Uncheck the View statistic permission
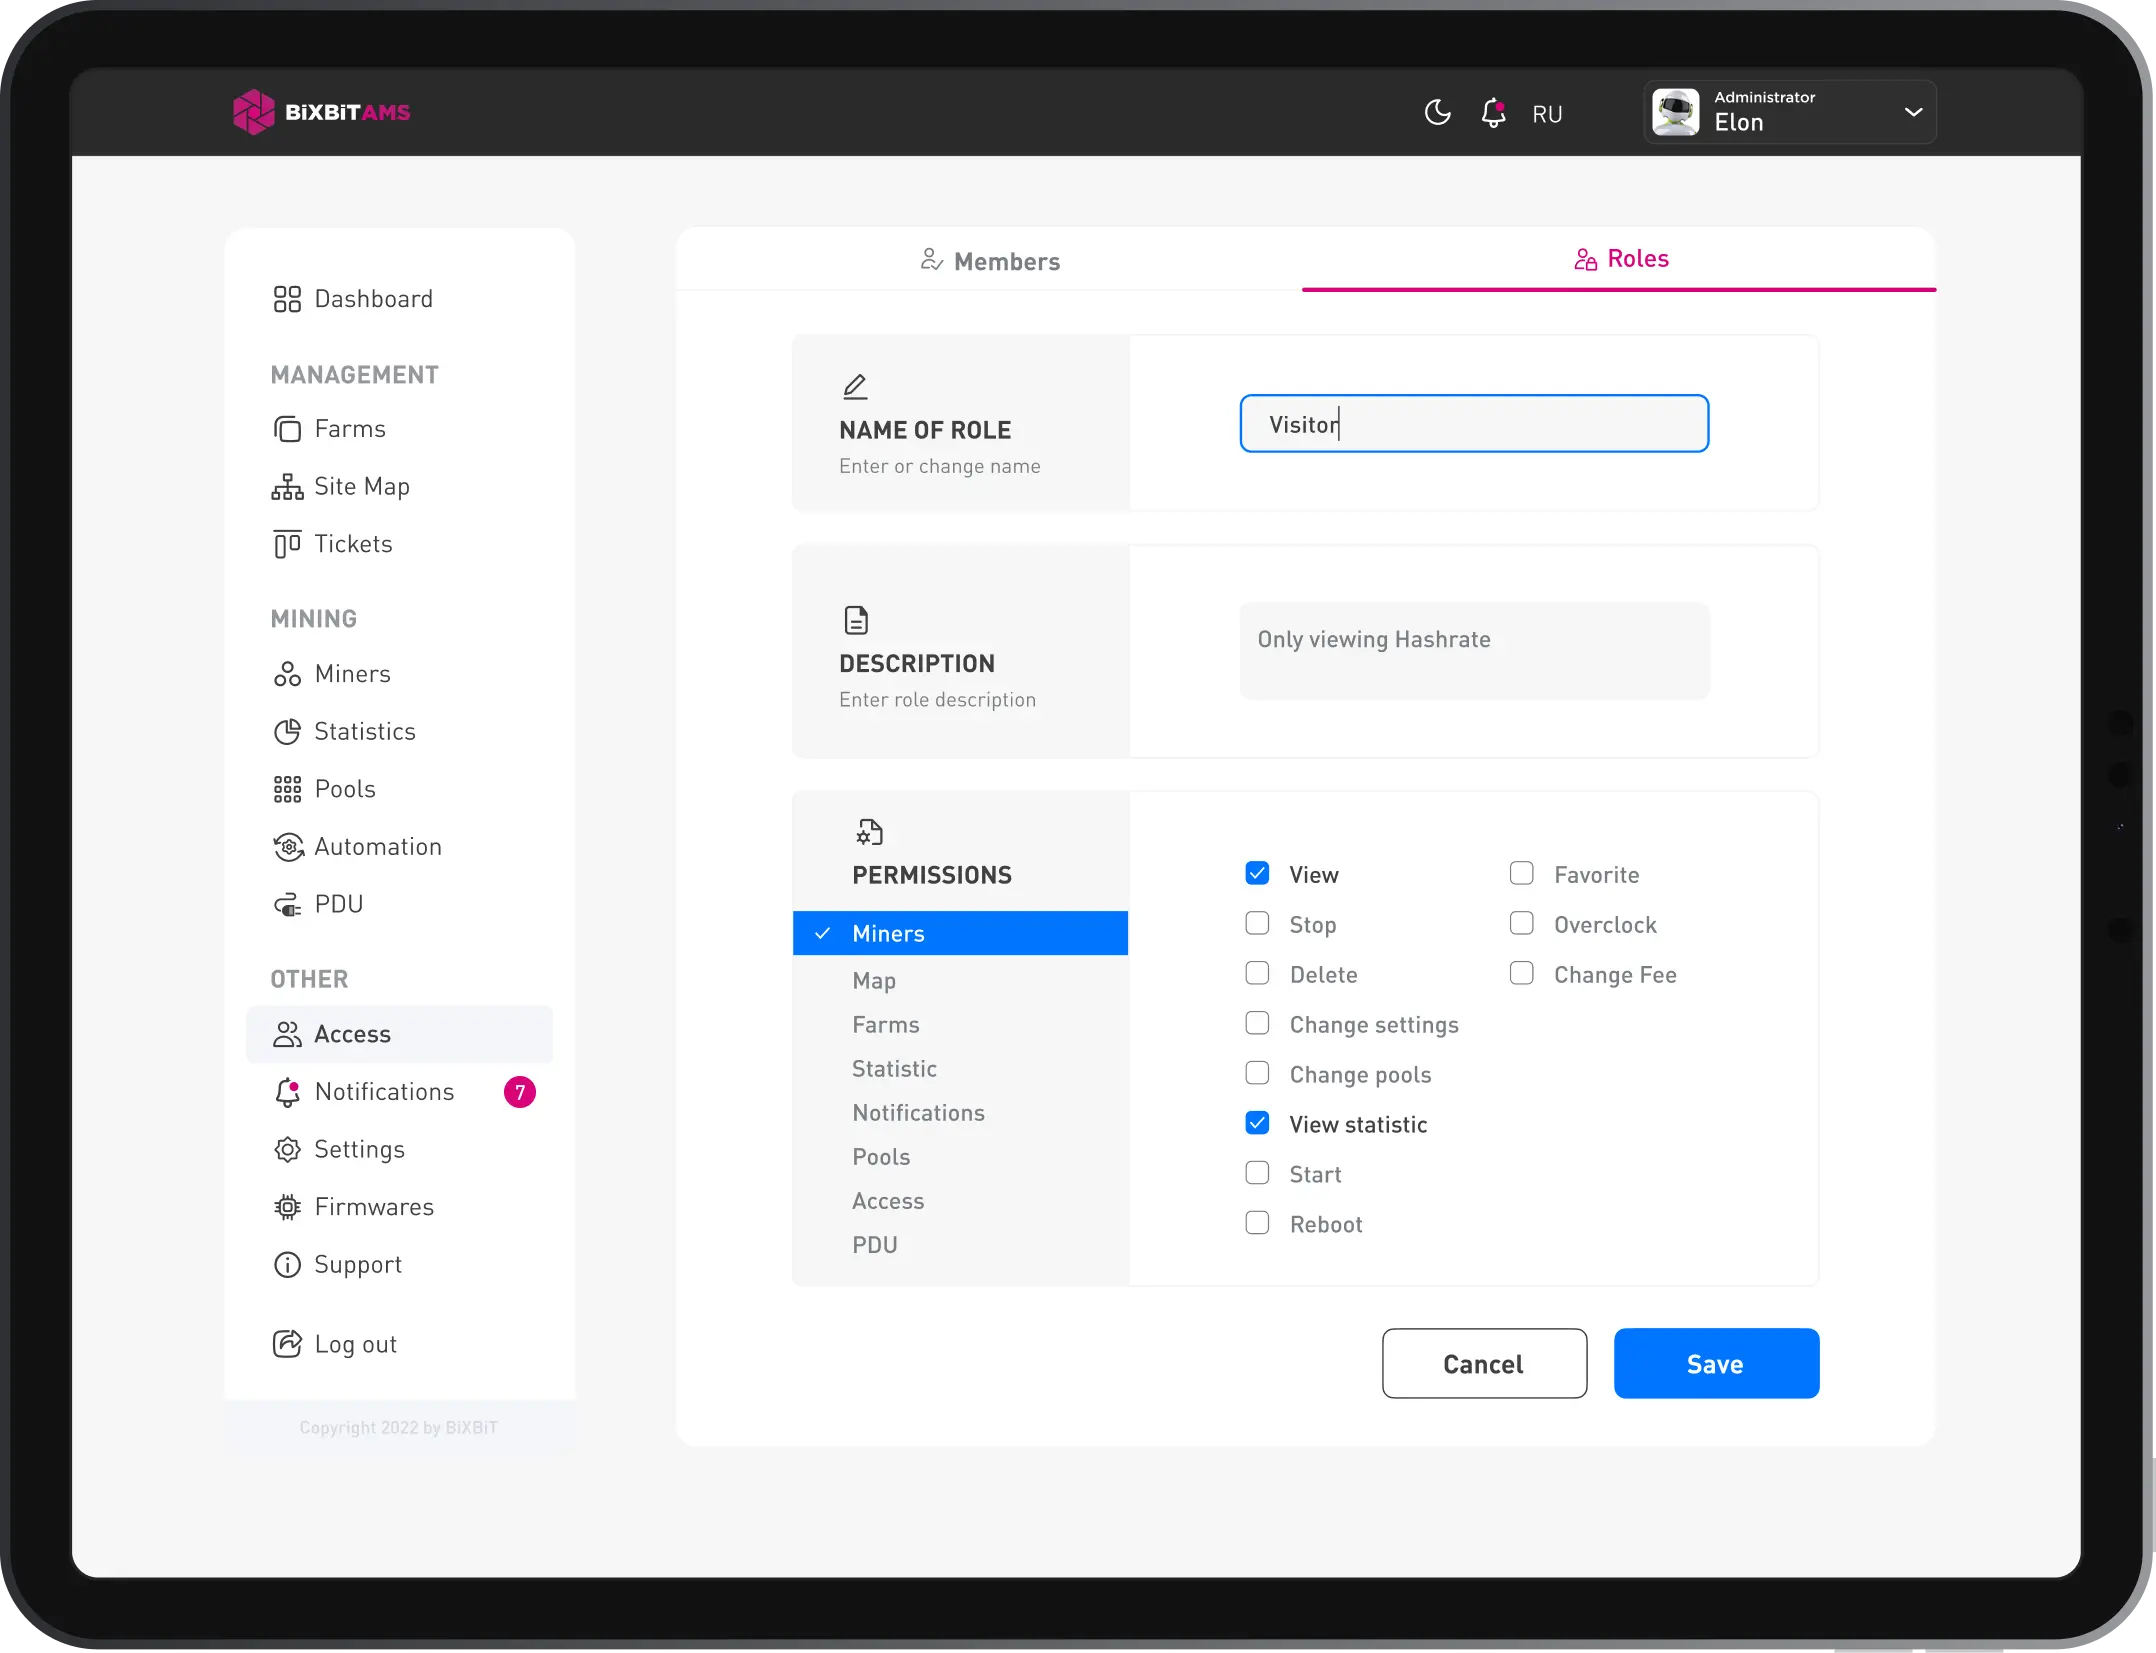The height and width of the screenshot is (1653, 2156). 1256,1123
